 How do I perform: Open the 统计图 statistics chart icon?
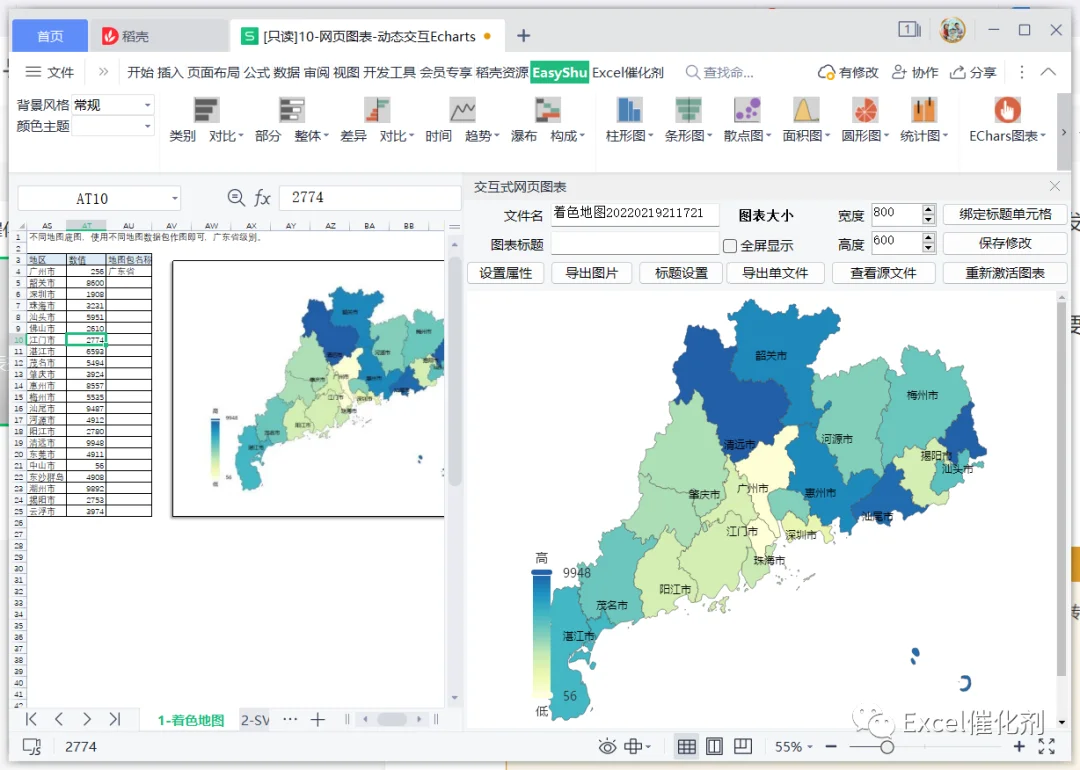click(x=924, y=110)
